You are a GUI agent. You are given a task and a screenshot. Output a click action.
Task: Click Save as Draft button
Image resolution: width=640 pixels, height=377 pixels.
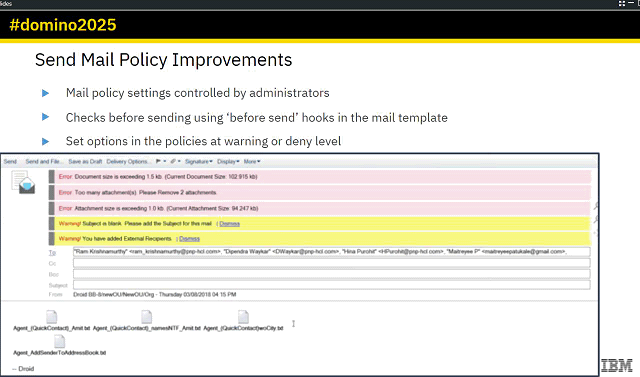(85, 162)
